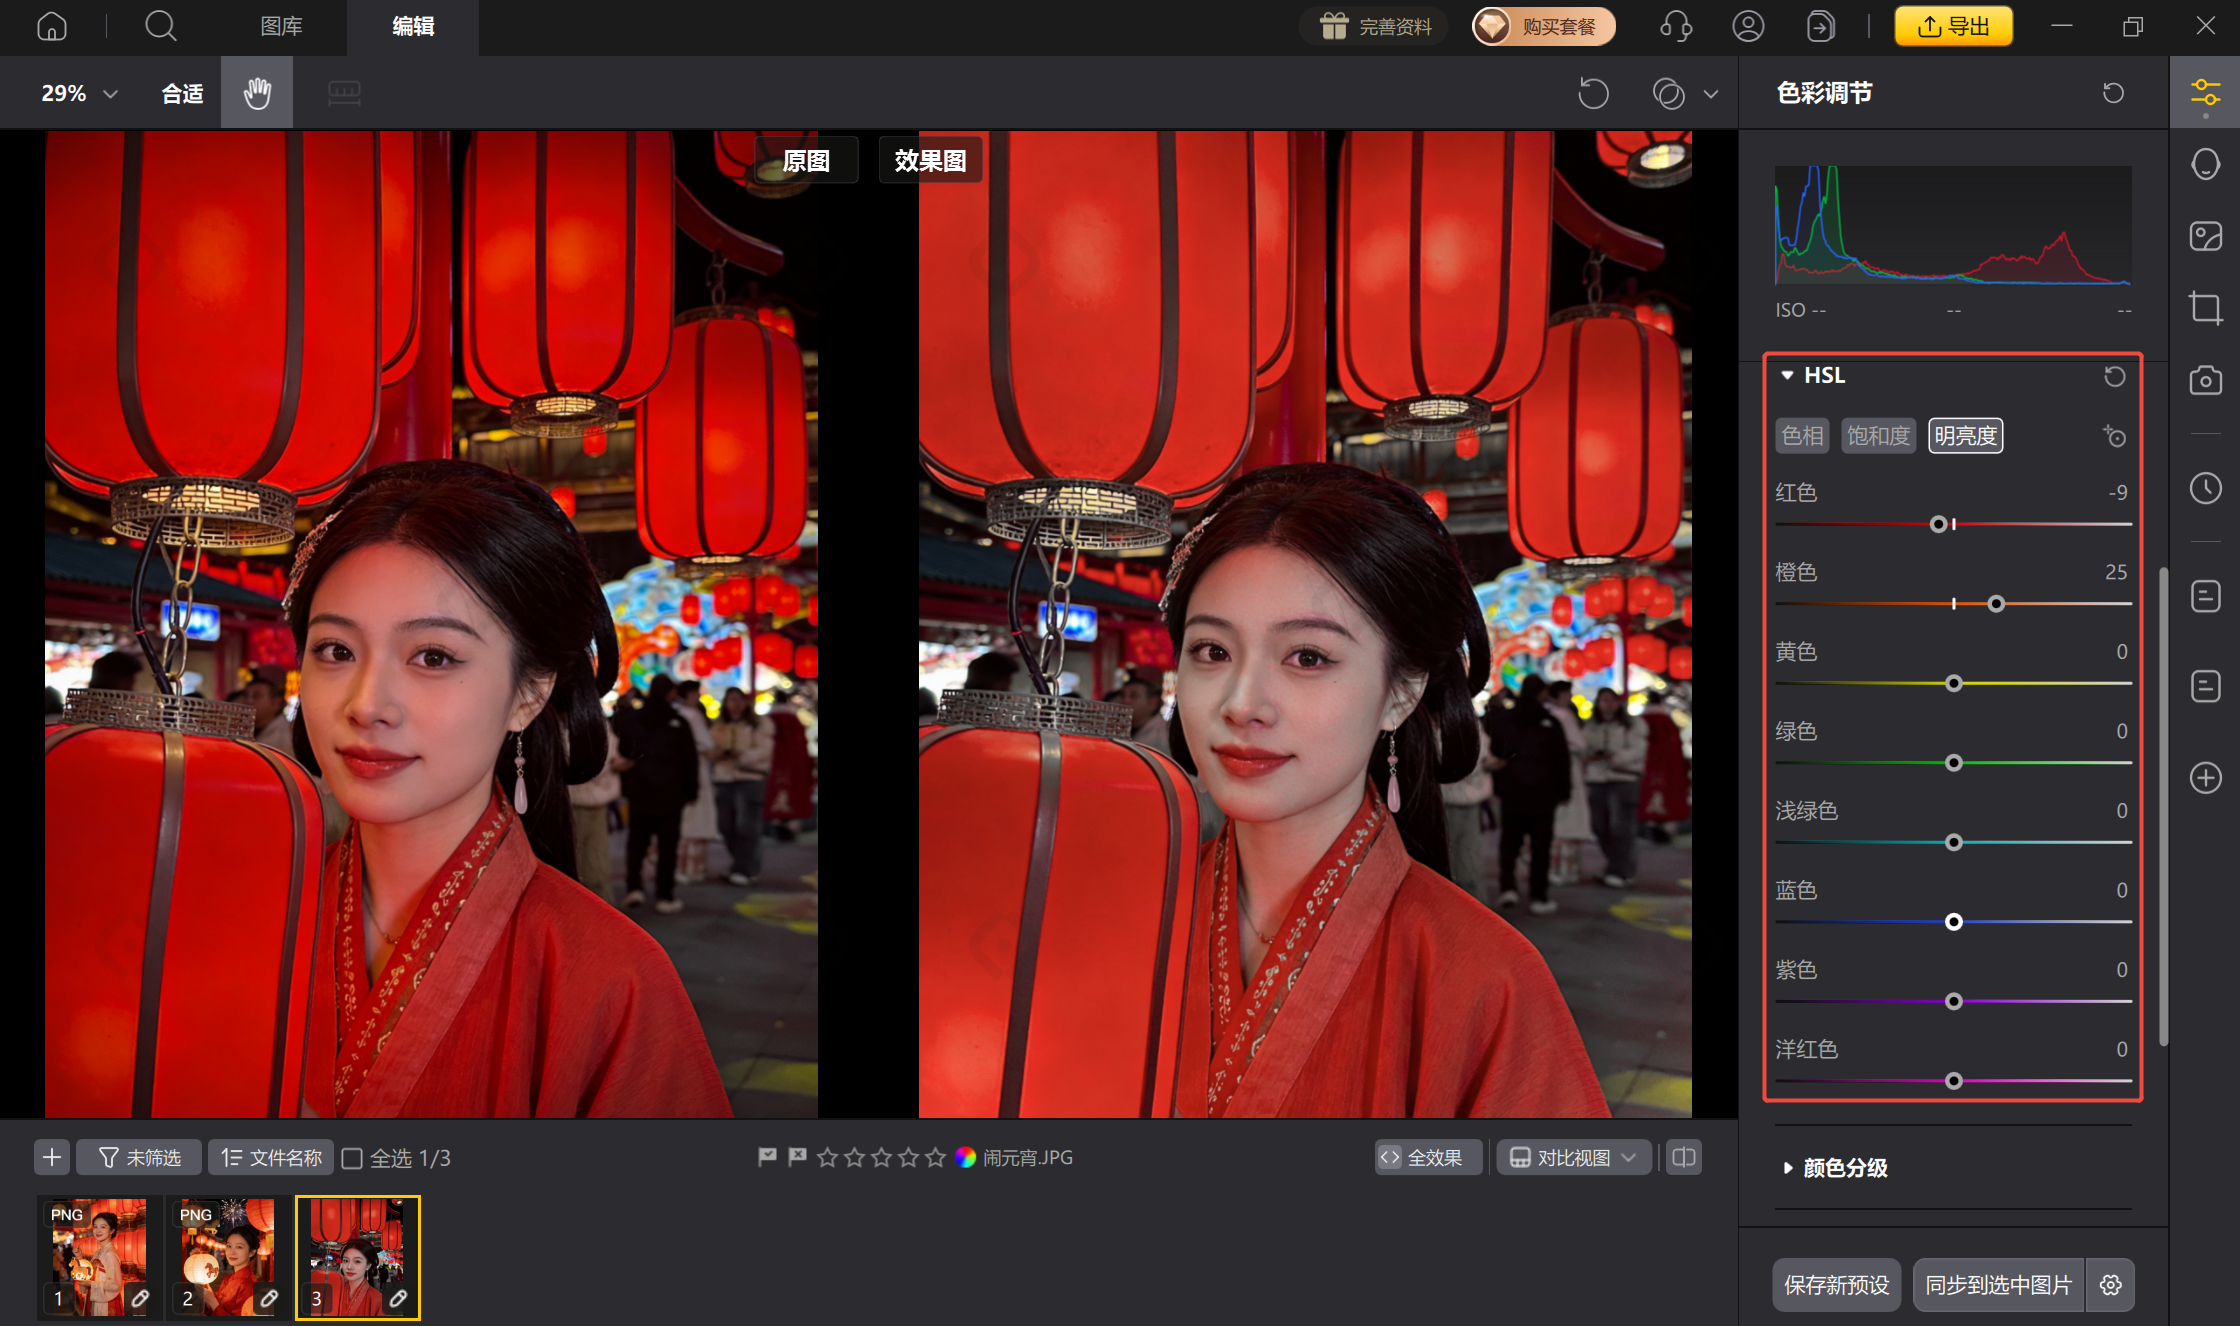
Task: Flag the photo using the flag icon
Action: (x=766, y=1157)
